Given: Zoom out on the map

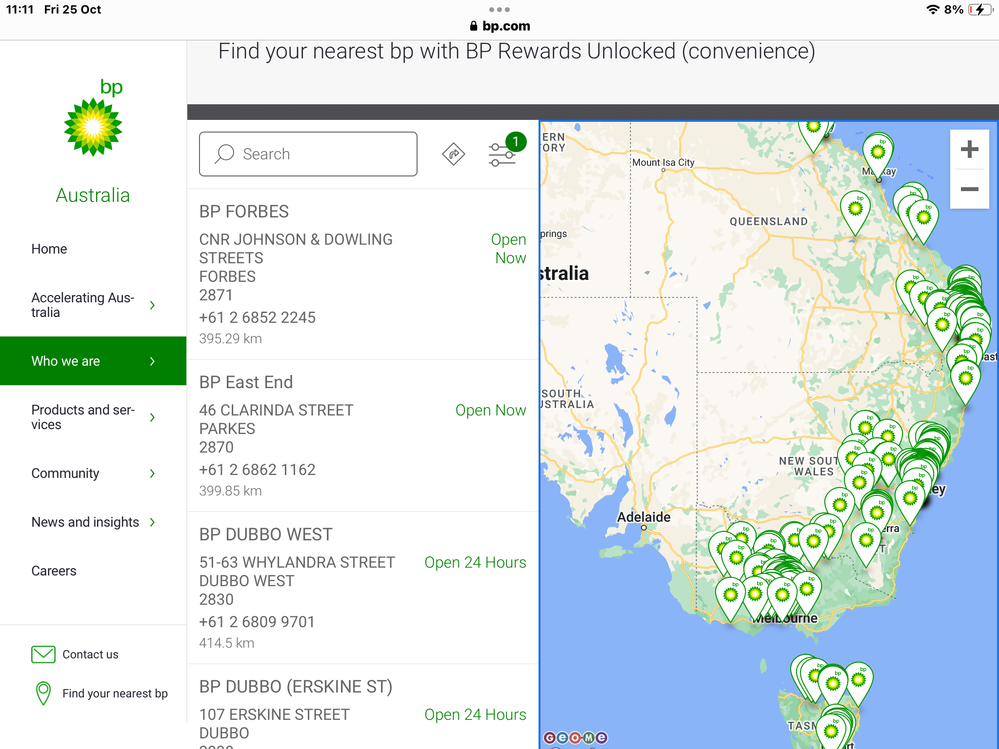Looking at the screenshot, I should [x=969, y=189].
